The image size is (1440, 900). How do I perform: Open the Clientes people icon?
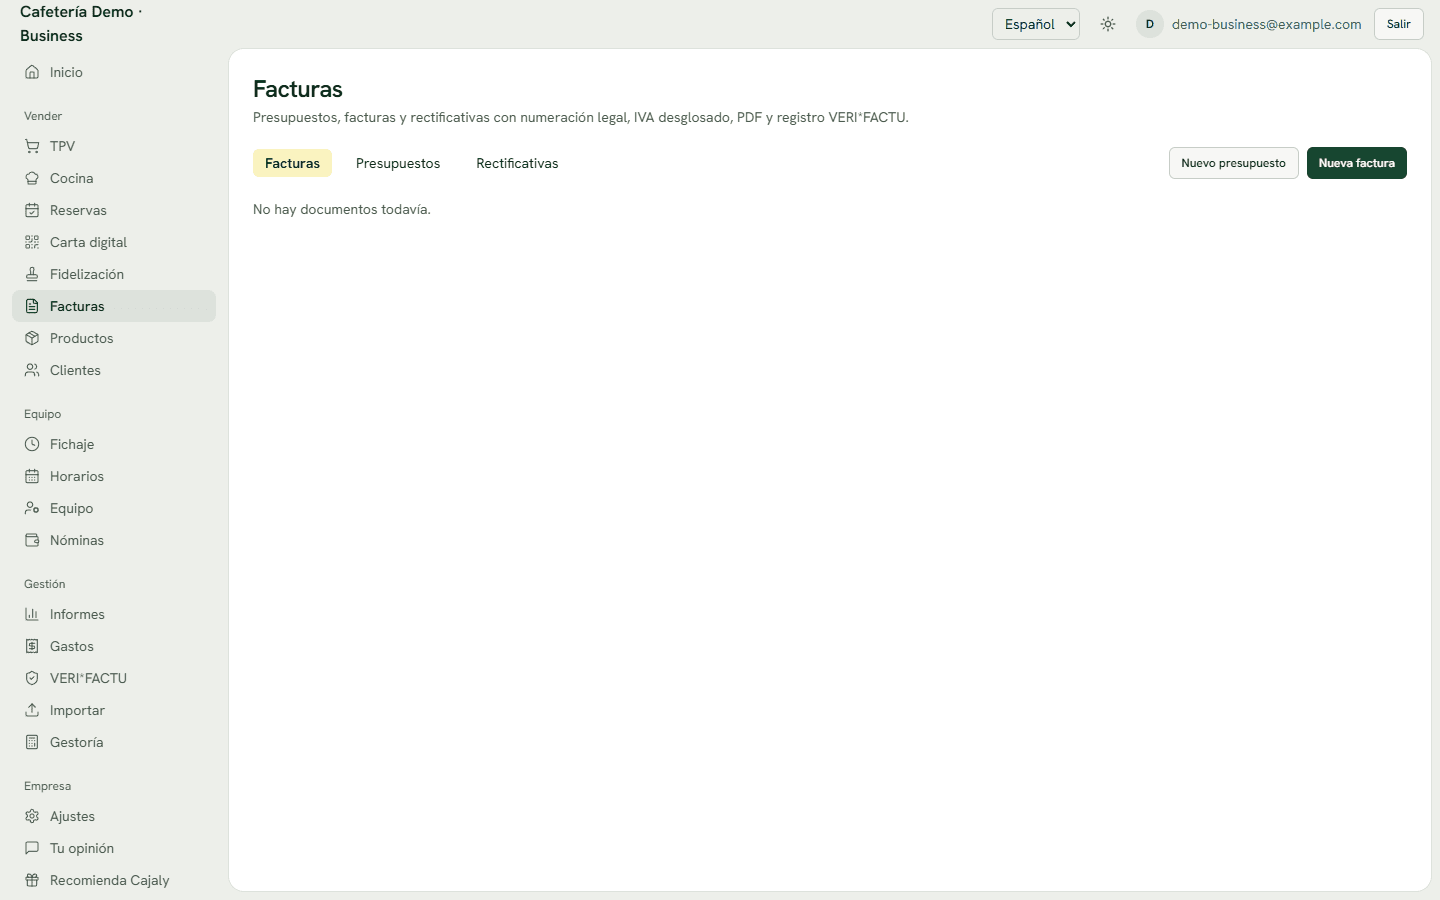(x=32, y=370)
